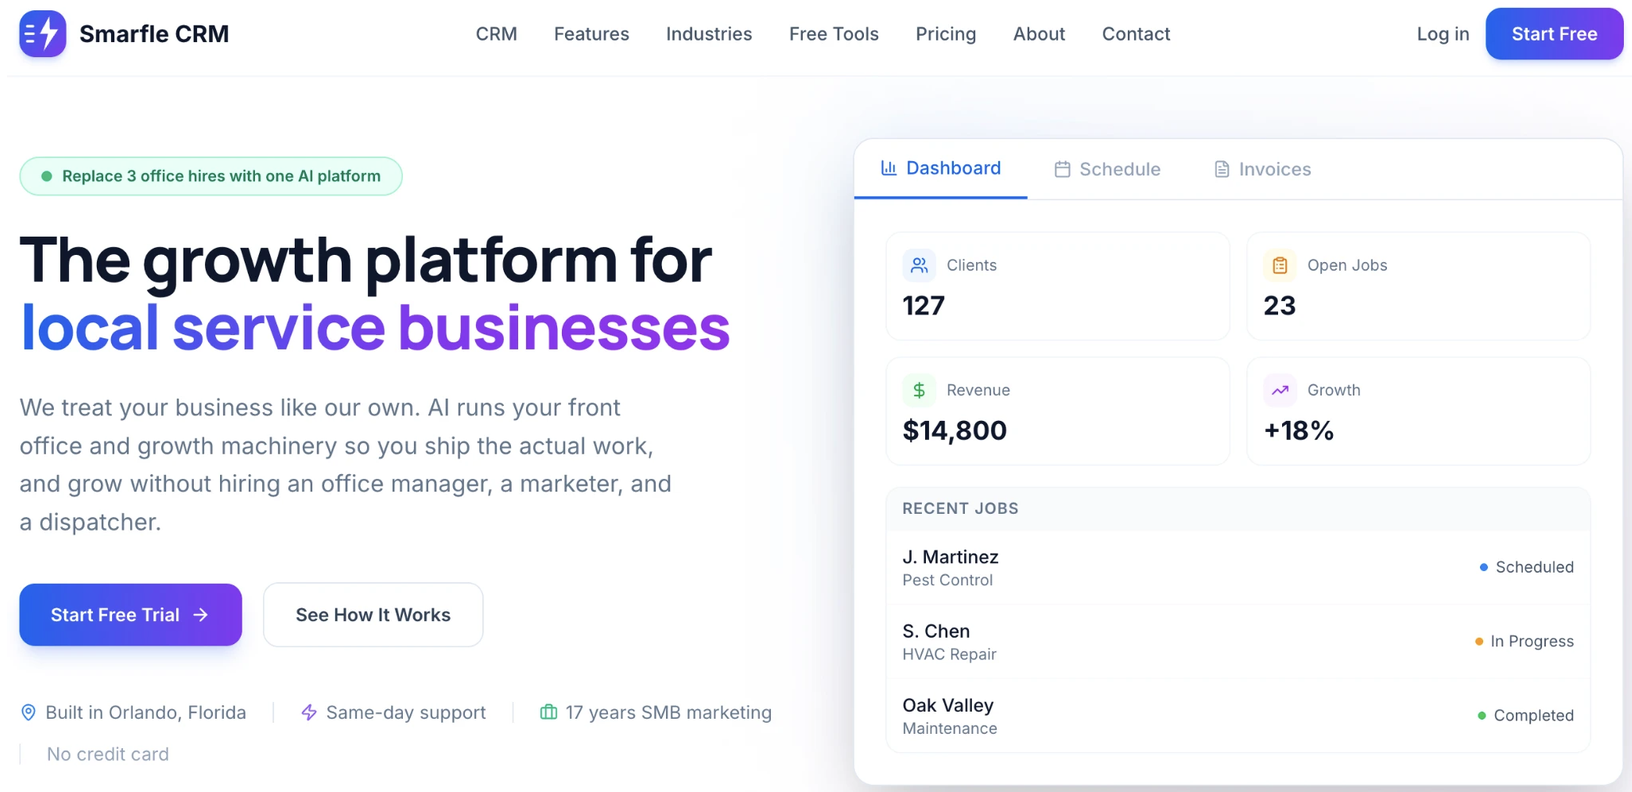Click the Built in Orlando, Florida text

(146, 712)
